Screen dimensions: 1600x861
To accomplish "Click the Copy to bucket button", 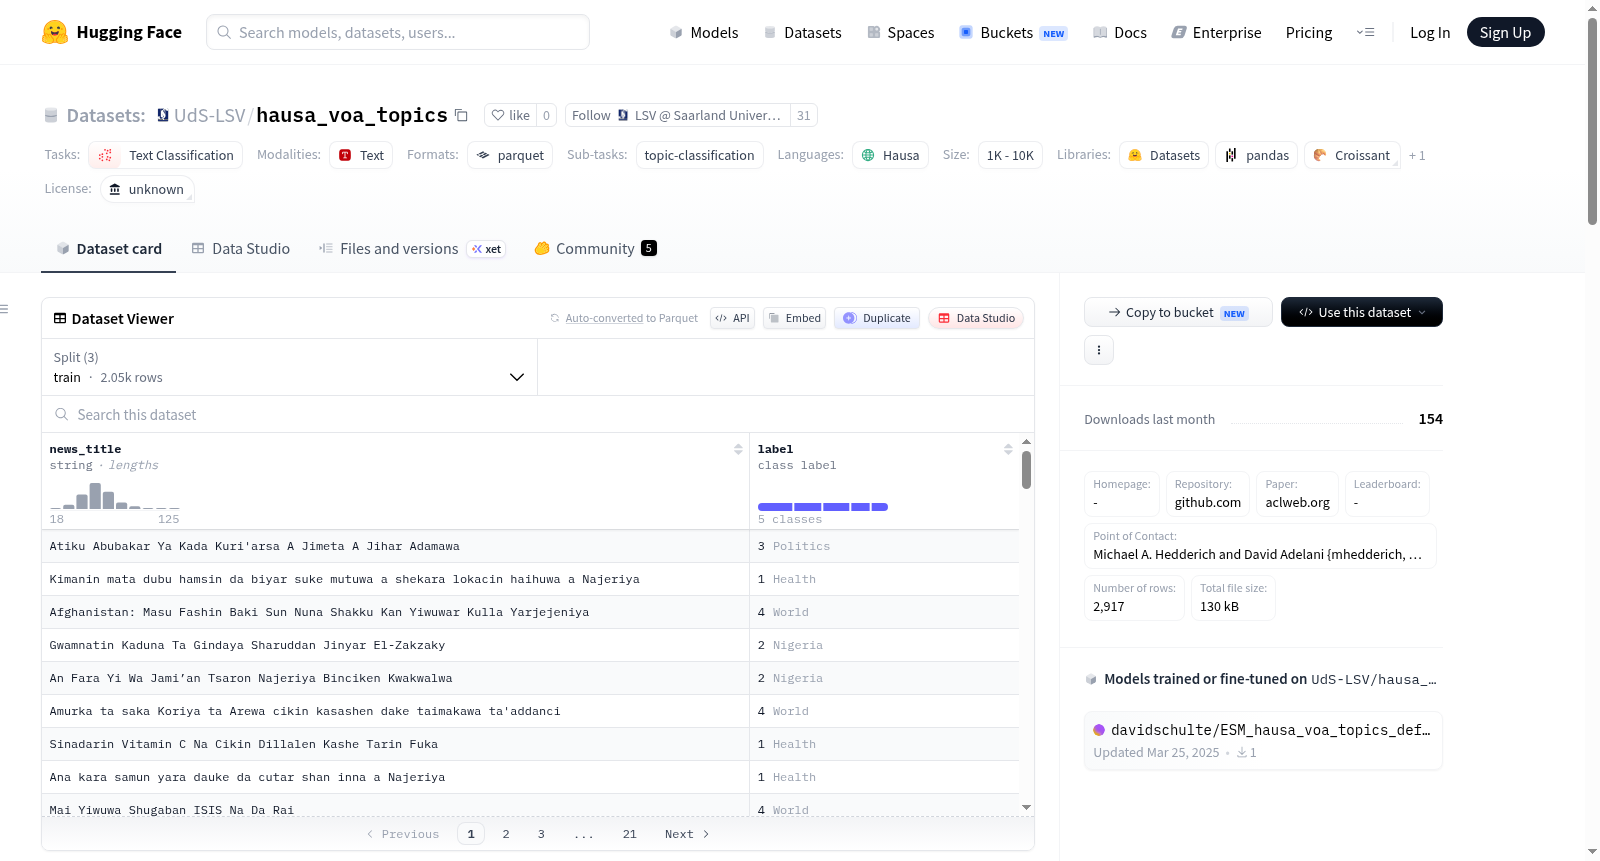I will coord(1178,312).
